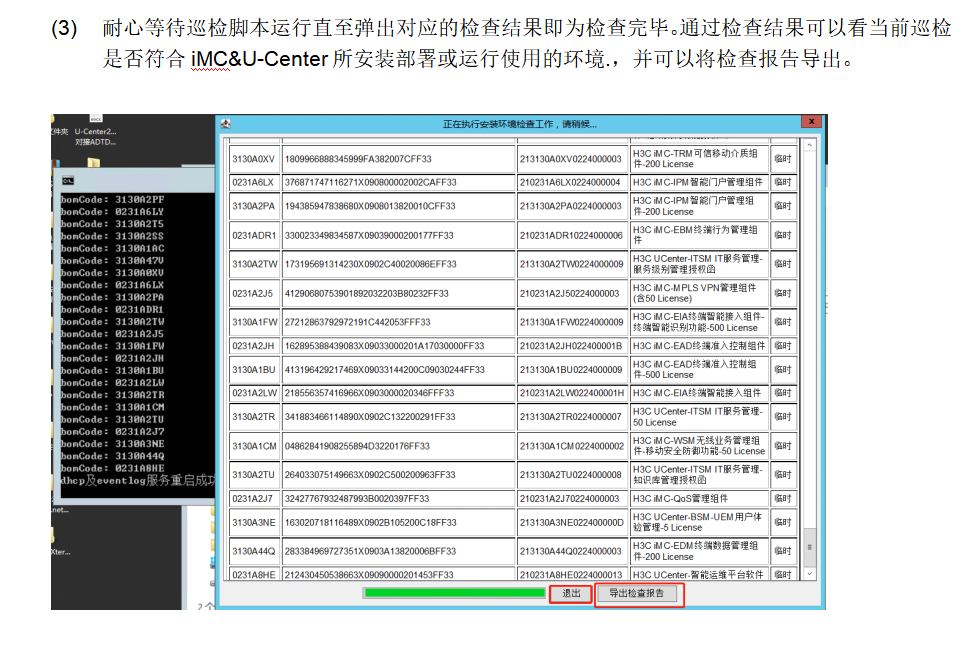Click the command prompt window icon
The image size is (978, 657).
[x=68, y=181]
